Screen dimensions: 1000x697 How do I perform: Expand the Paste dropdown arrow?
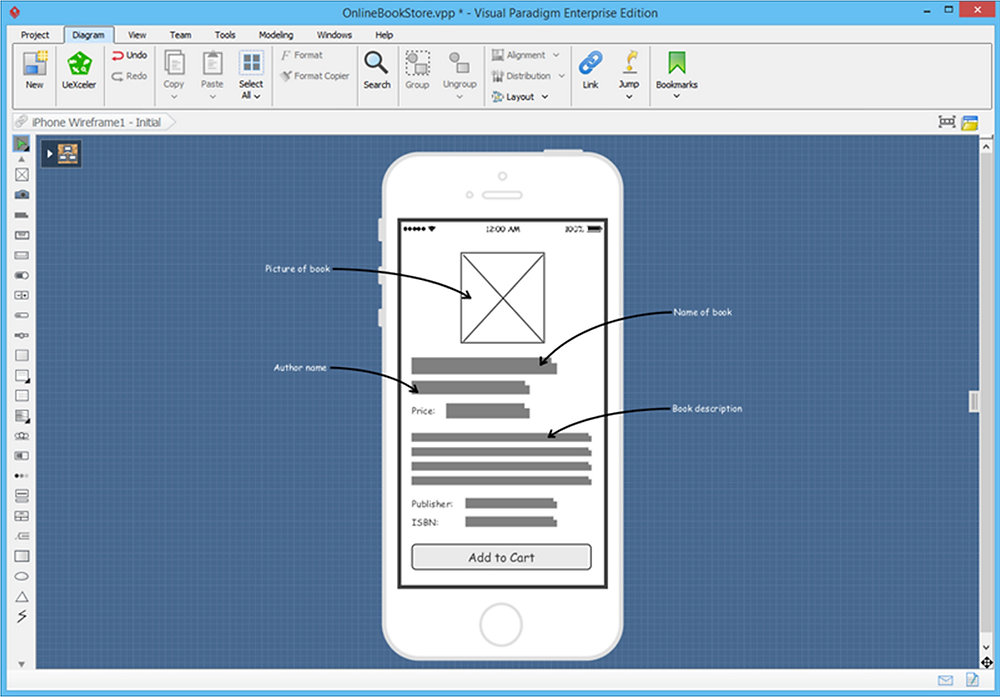pyautogui.click(x=212, y=97)
